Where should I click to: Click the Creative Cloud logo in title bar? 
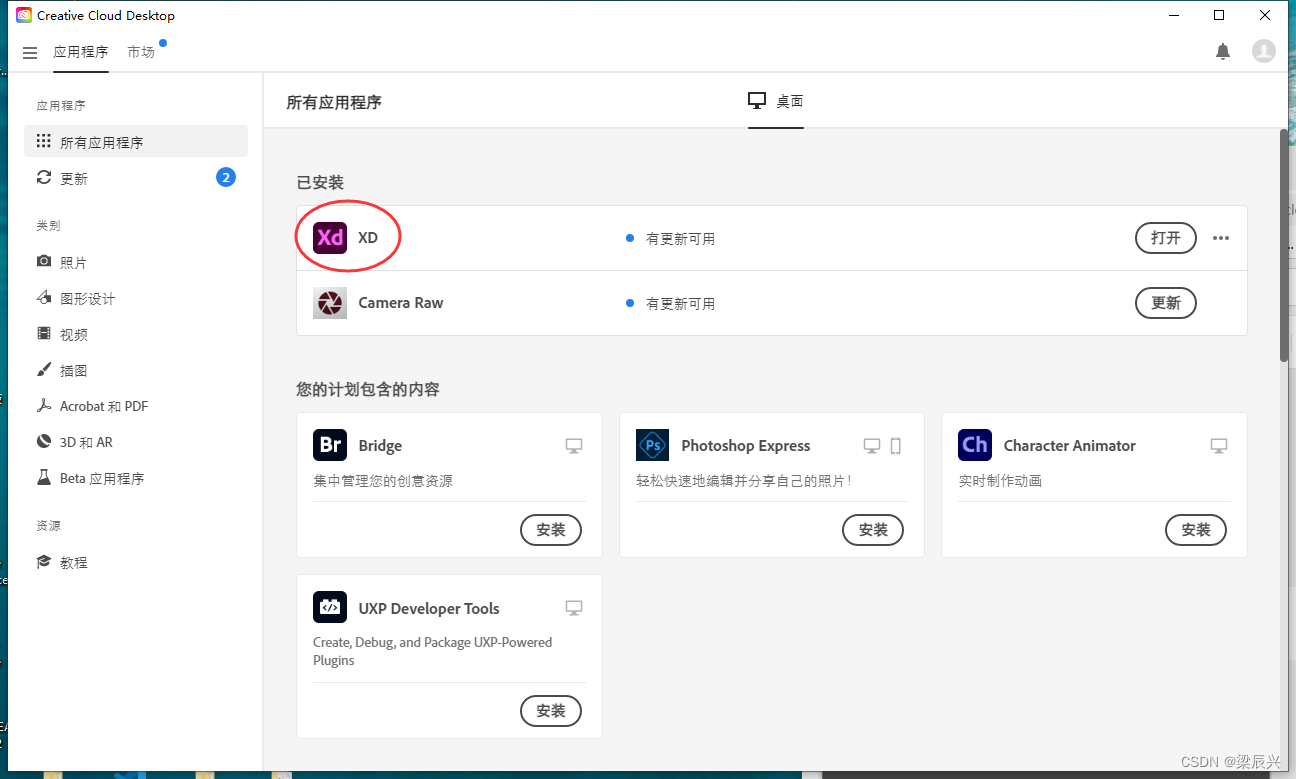pos(24,15)
